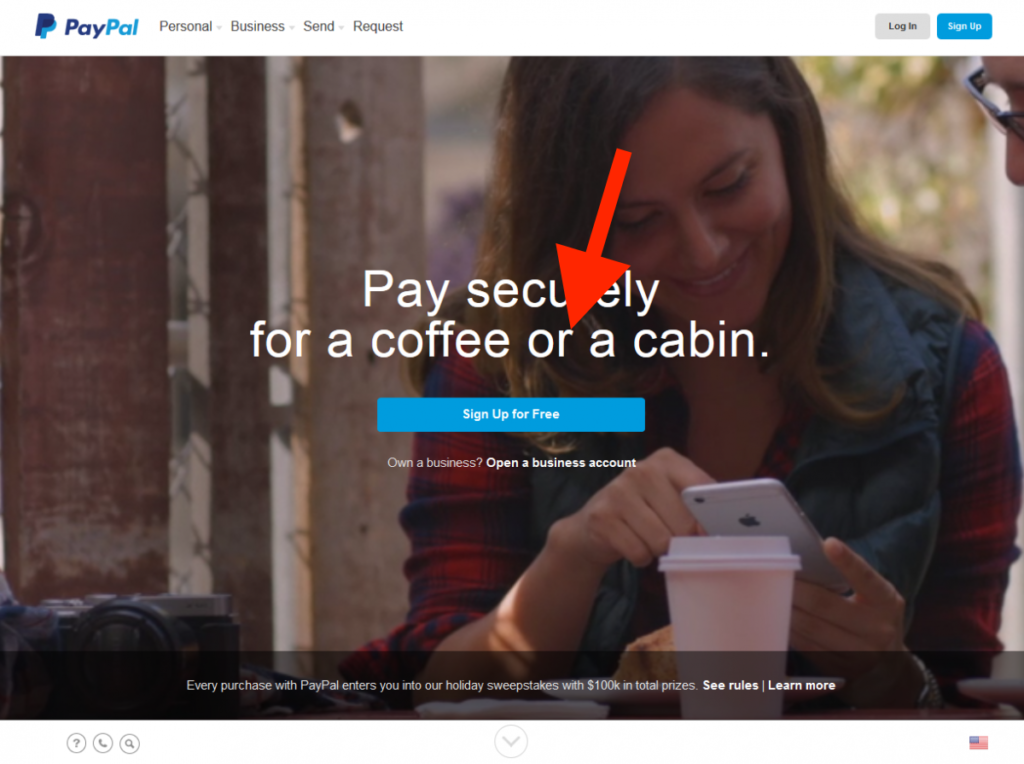Click the phone contact icon
This screenshot has width=1024, height=764.
[103, 743]
